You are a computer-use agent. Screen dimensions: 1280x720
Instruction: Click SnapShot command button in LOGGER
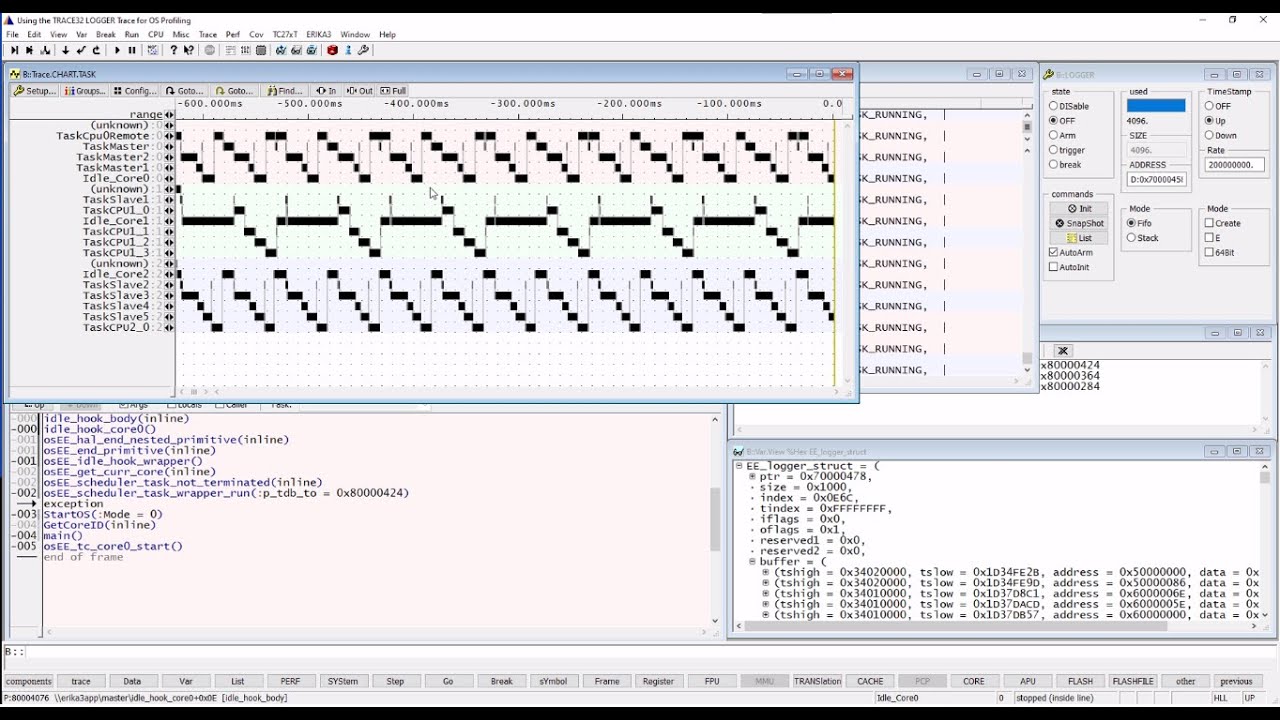(x=1079, y=223)
